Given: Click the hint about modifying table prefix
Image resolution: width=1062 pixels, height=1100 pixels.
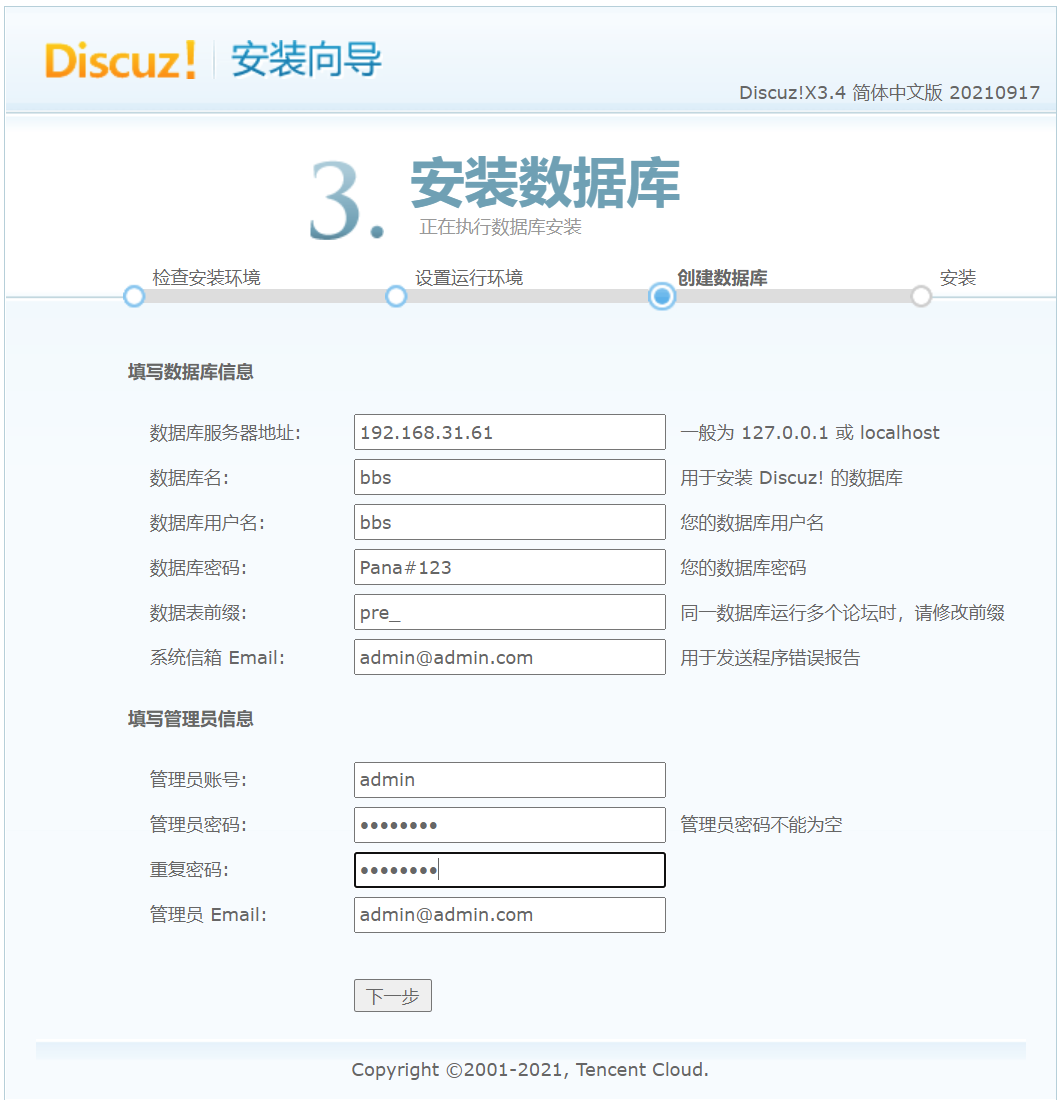Looking at the screenshot, I should pos(842,612).
